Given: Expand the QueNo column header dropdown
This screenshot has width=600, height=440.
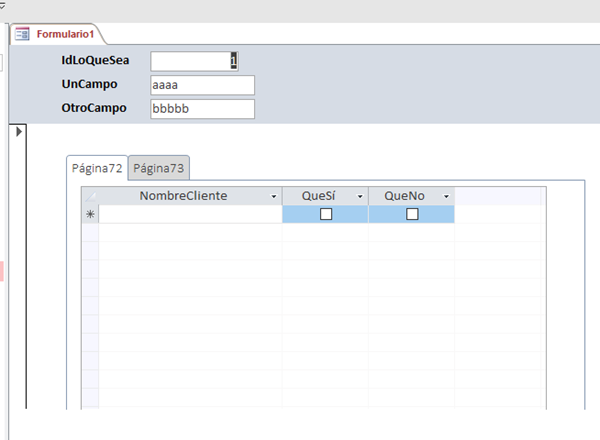Looking at the screenshot, I should tap(446, 196).
